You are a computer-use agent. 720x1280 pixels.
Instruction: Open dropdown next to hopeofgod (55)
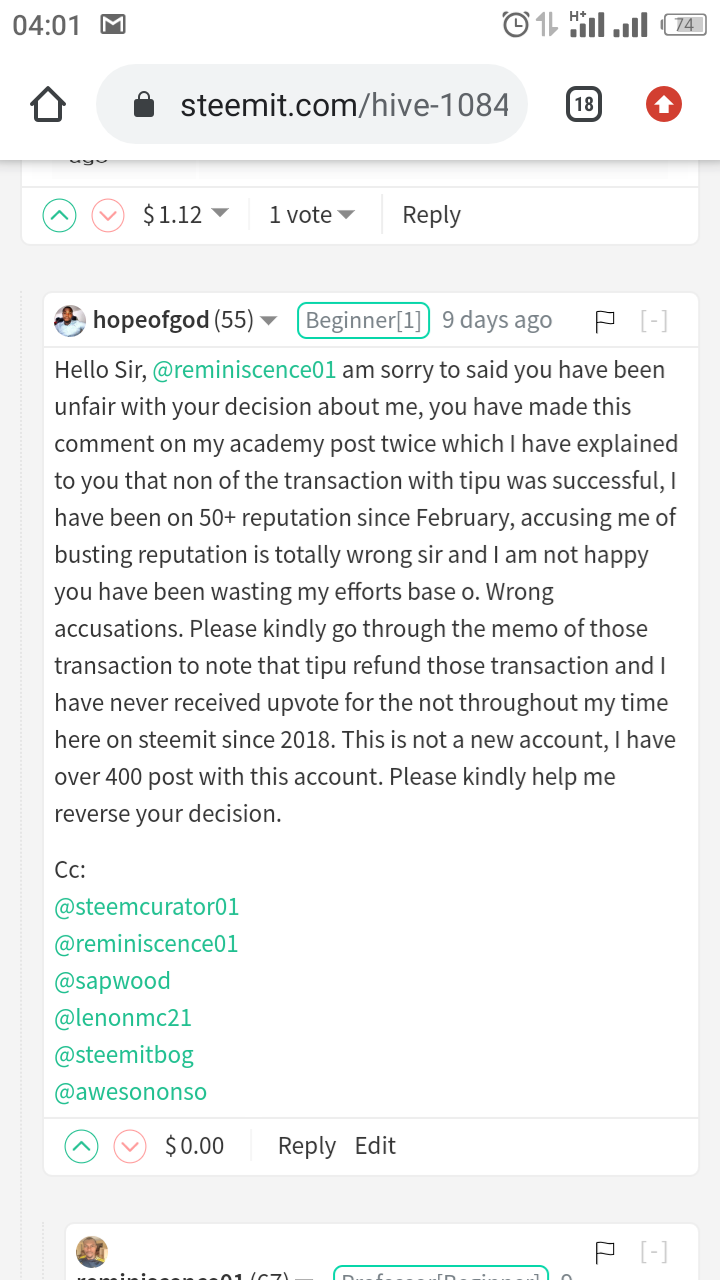pyautogui.click(x=268, y=321)
